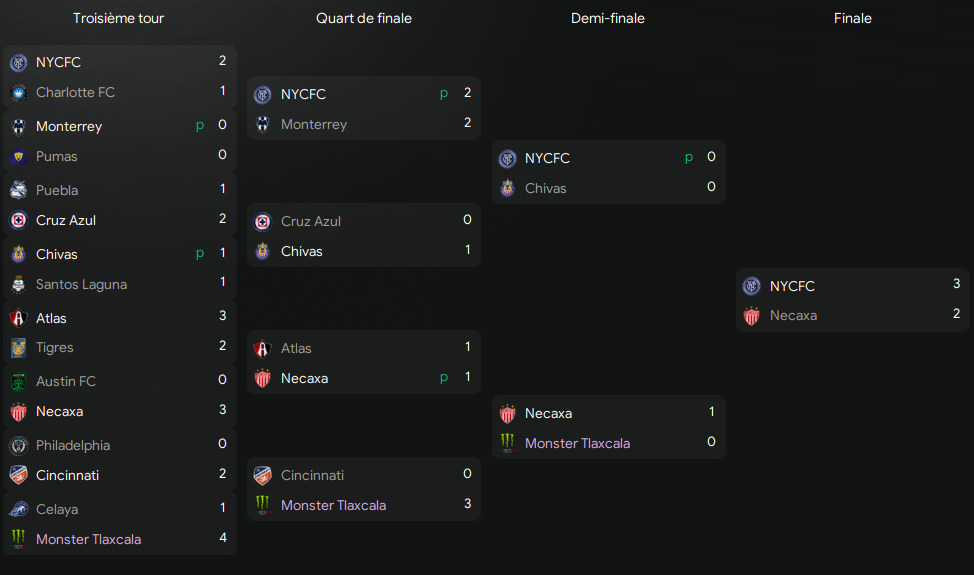The width and height of the screenshot is (974, 575).
Task: Select the Demi-finale round header
Action: tap(608, 19)
